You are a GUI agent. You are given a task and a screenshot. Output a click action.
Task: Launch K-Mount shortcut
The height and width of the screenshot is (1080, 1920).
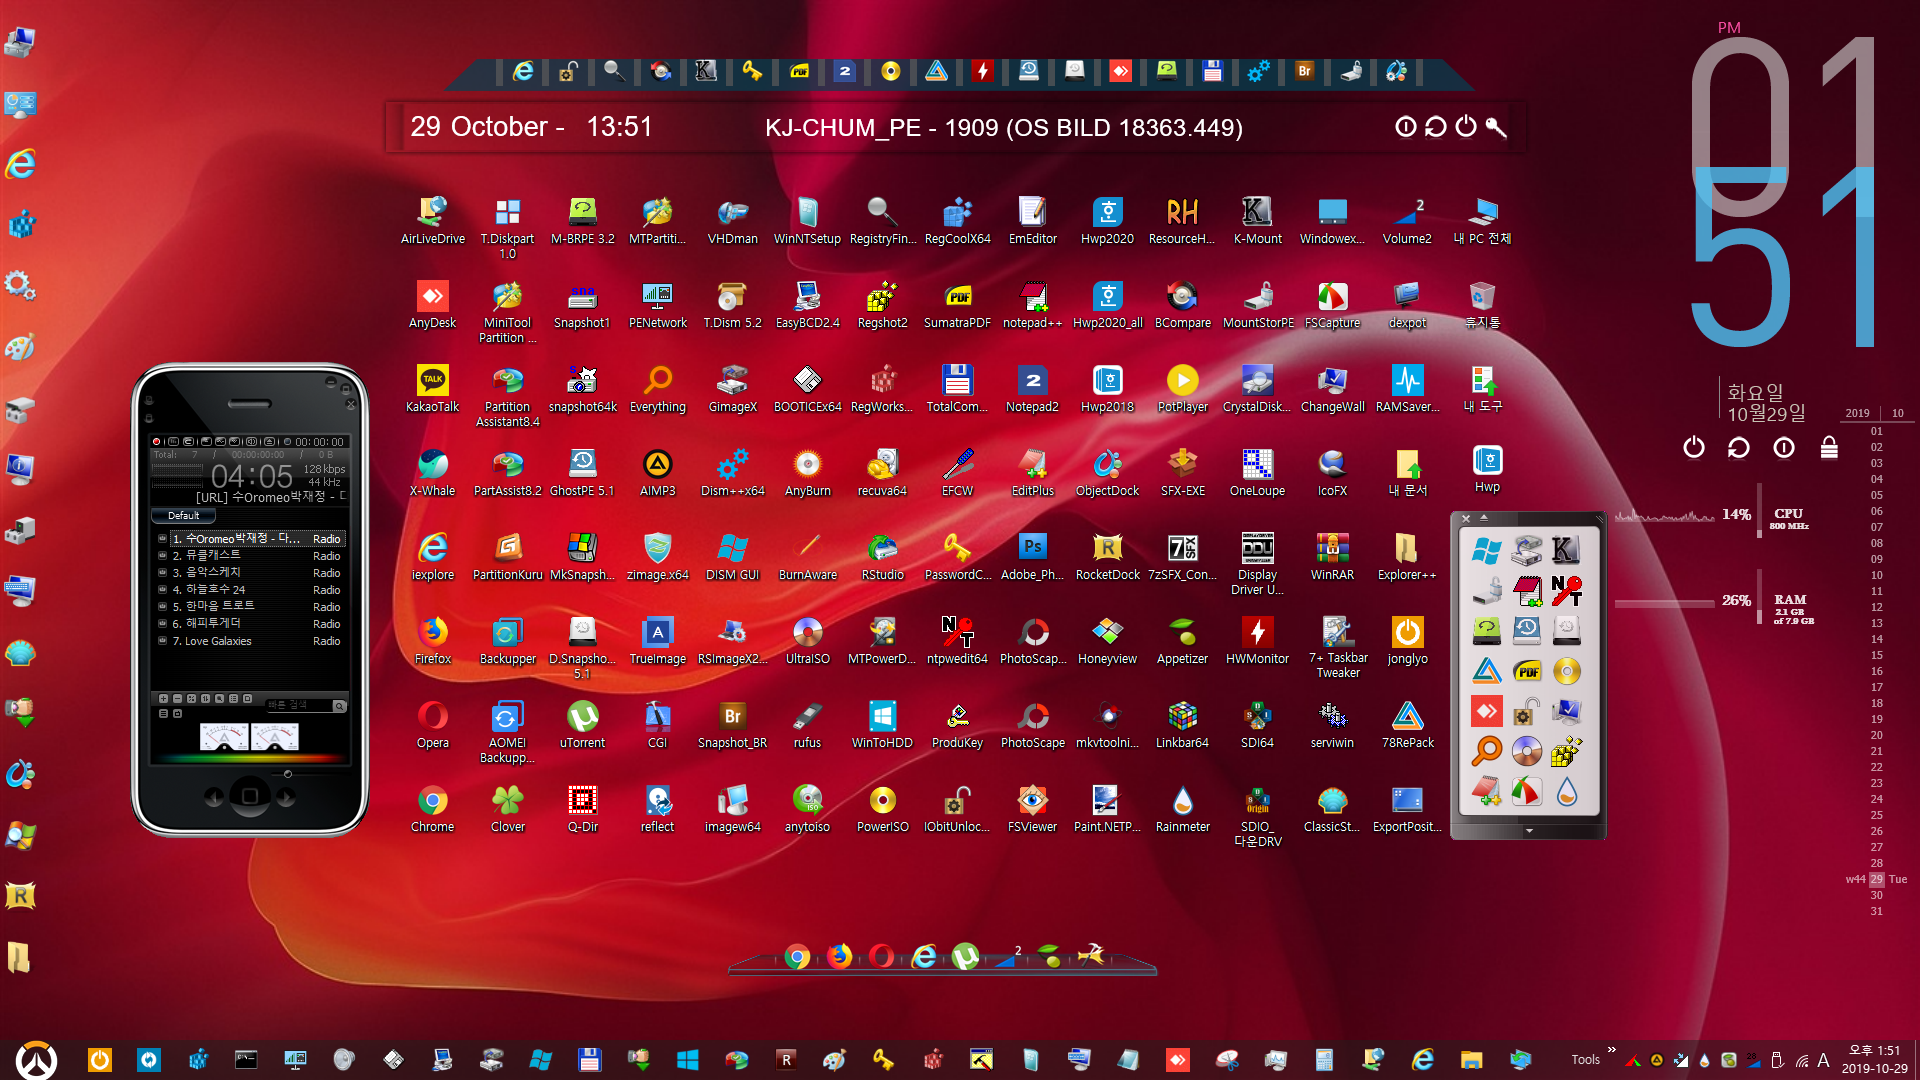click(x=1257, y=220)
